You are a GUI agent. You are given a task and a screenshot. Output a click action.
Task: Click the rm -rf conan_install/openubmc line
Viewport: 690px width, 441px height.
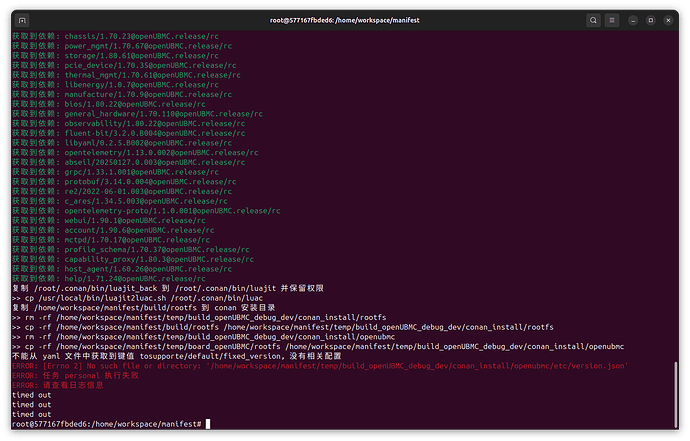[x=203, y=337]
